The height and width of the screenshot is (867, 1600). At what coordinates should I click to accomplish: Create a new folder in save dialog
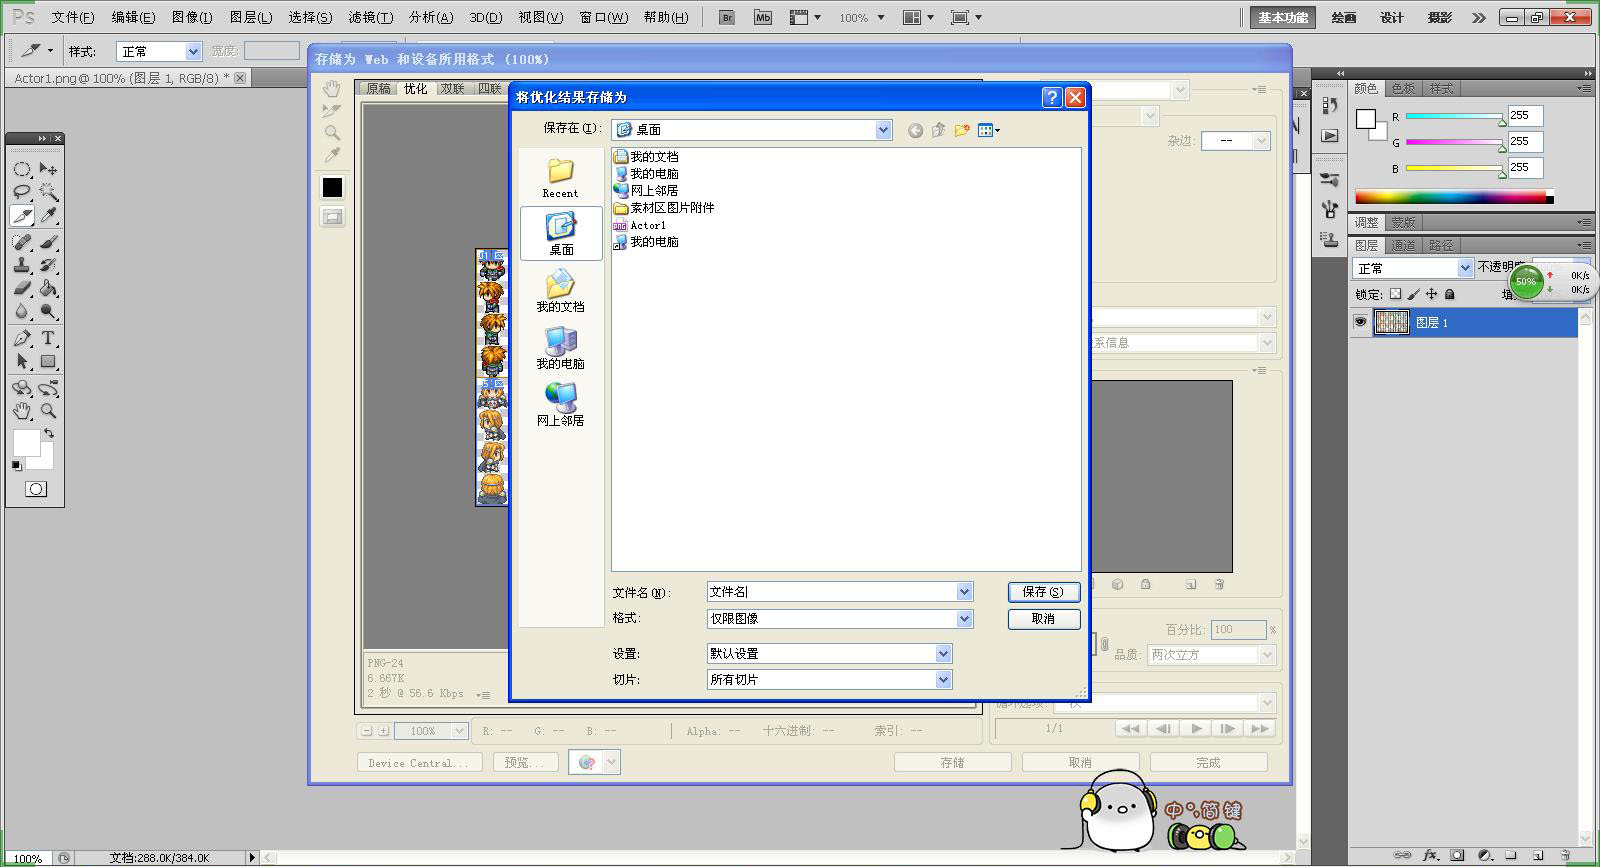tap(962, 130)
